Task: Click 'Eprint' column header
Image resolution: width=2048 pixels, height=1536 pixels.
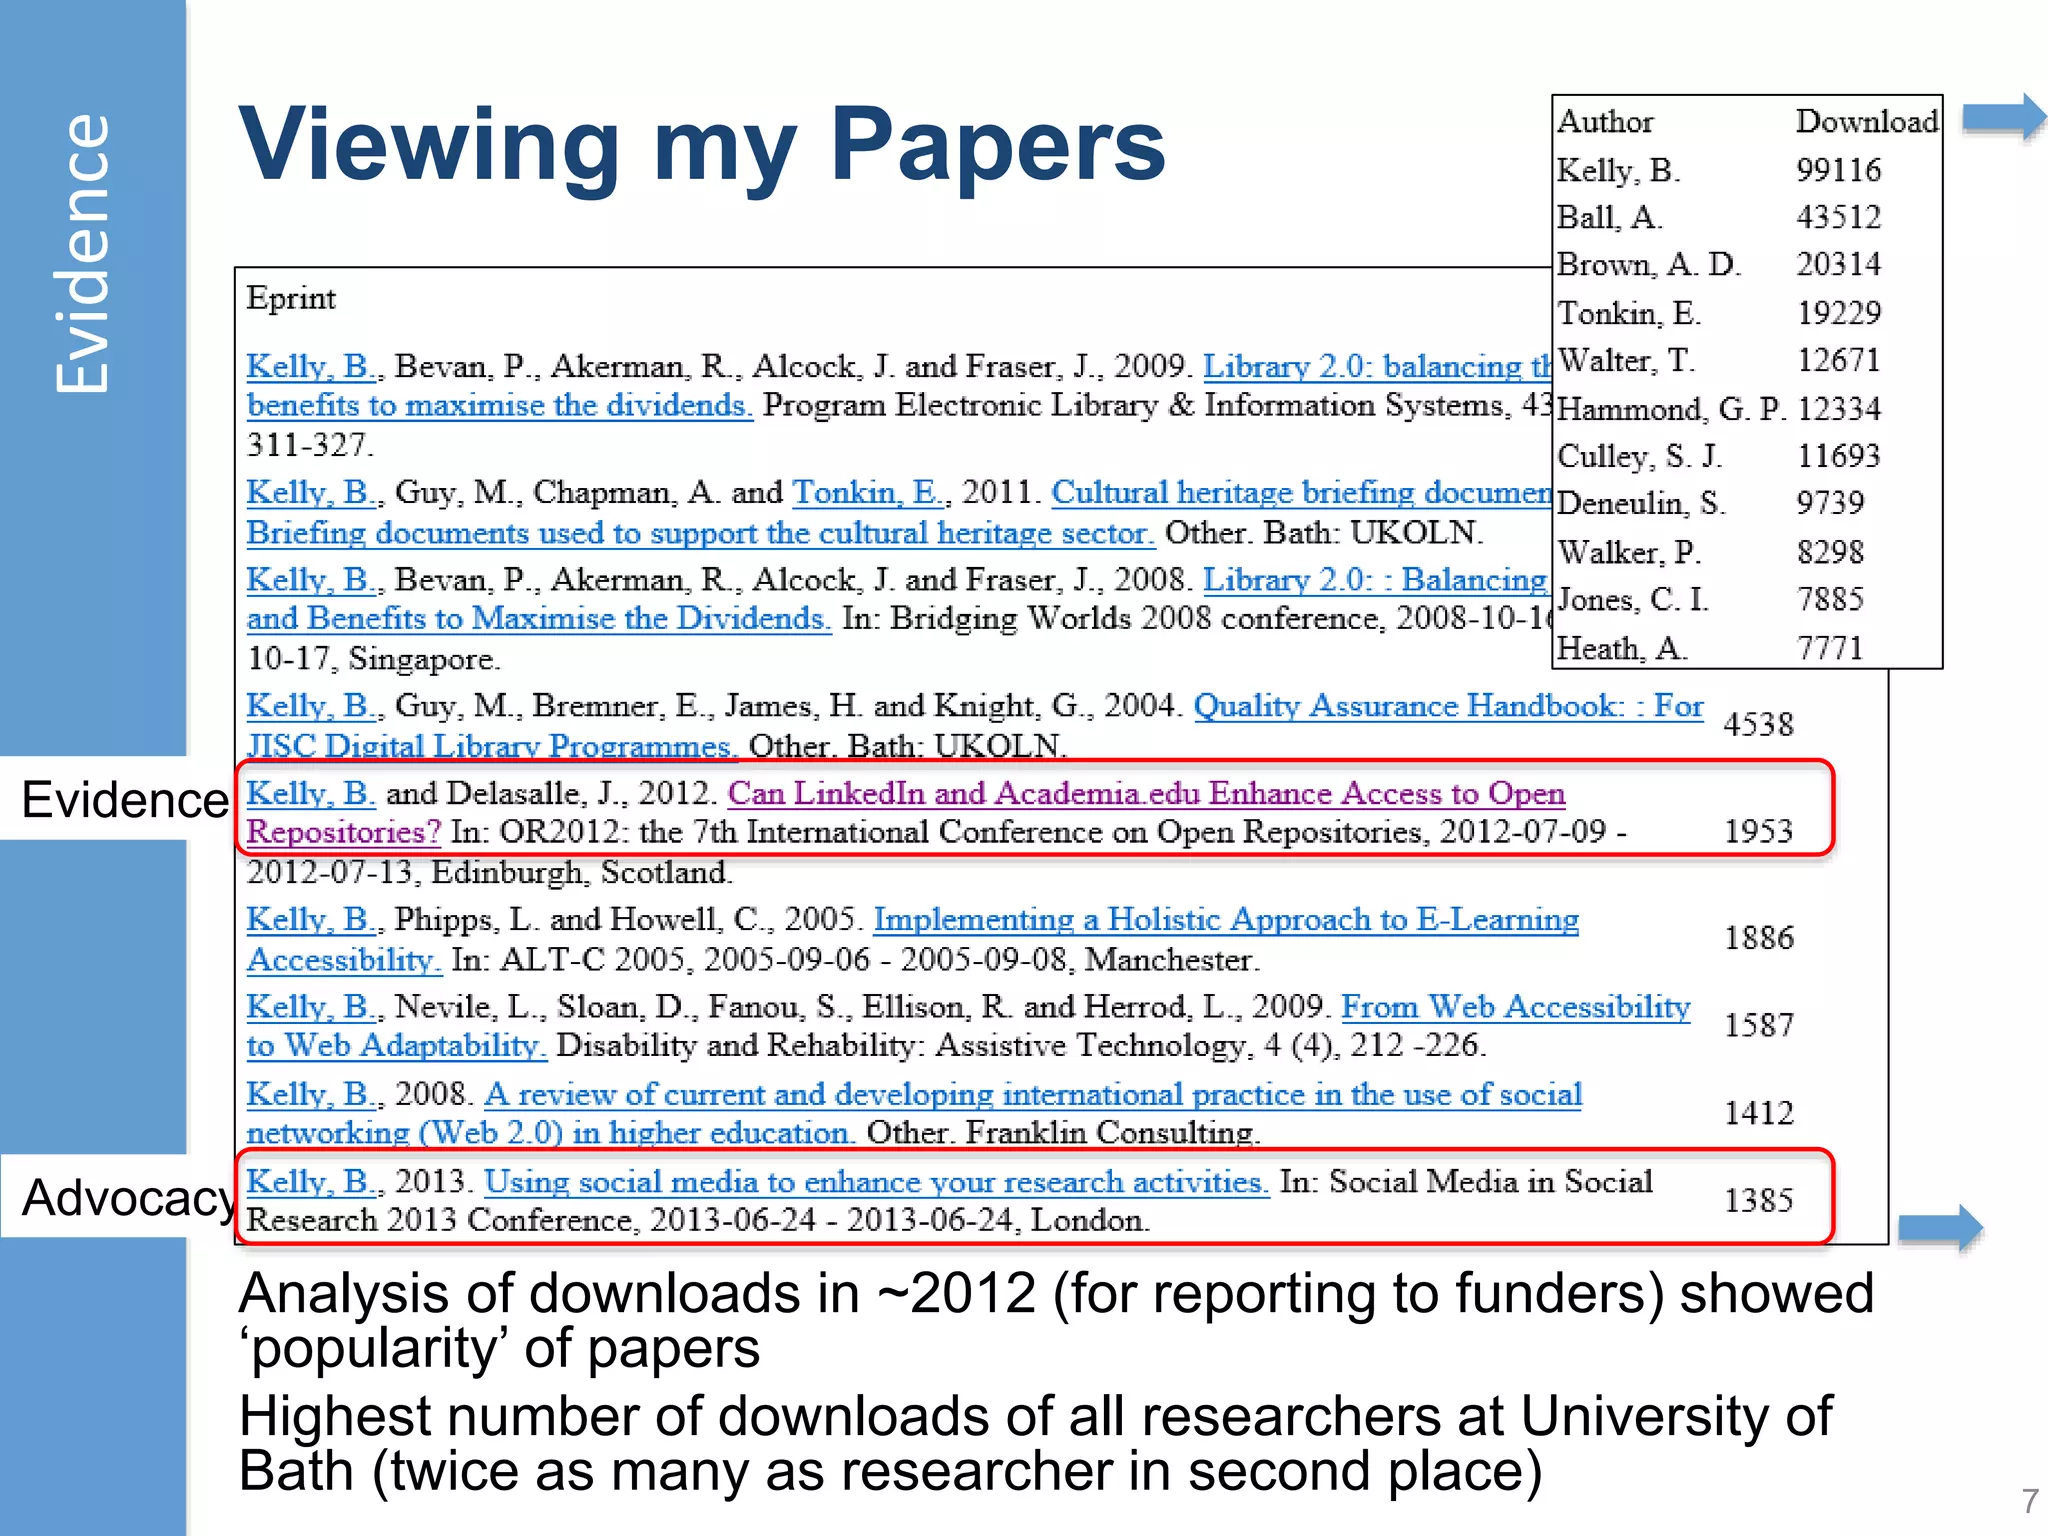Action: (x=291, y=299)
